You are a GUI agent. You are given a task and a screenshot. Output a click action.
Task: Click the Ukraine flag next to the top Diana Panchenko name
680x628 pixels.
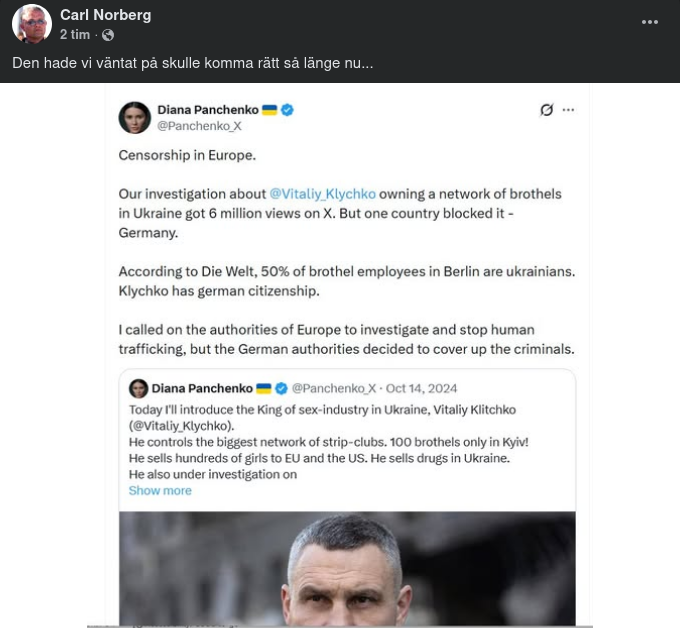(269, 110)
